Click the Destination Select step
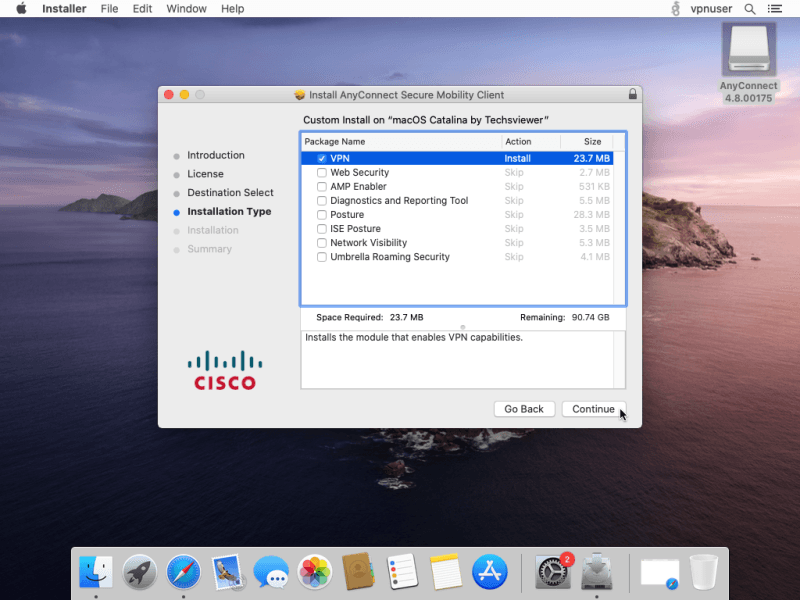This screenshot has height=600, width=800. tap(230, 193)
